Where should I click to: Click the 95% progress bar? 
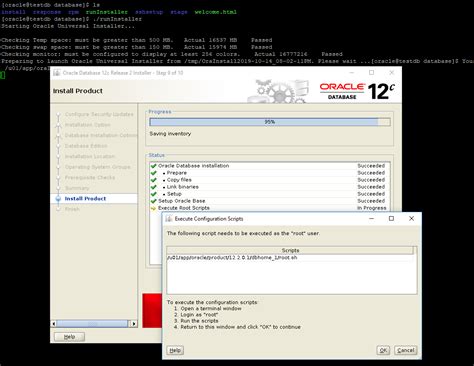tap(270, 122)
